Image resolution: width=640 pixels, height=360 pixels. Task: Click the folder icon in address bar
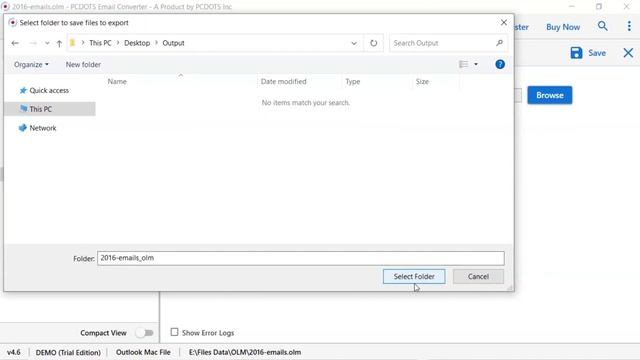coord(73,42)
